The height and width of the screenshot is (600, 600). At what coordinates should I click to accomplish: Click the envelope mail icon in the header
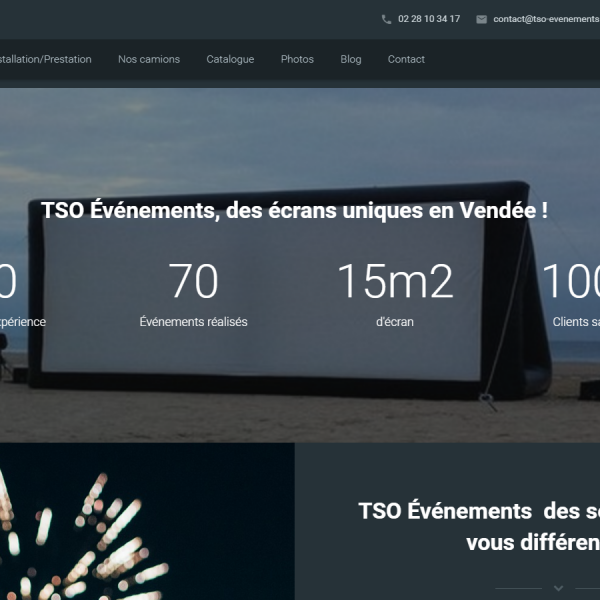click(481, 19)
